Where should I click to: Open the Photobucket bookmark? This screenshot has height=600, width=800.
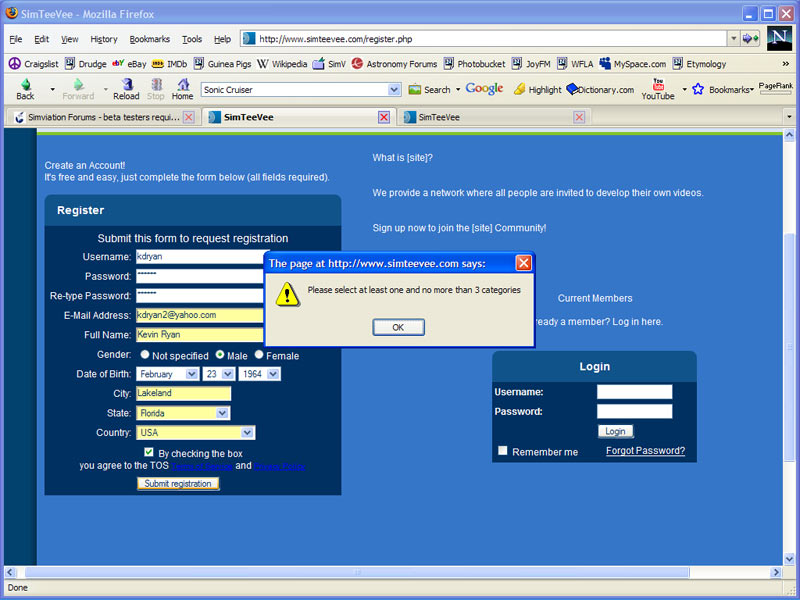click(474, 64)
